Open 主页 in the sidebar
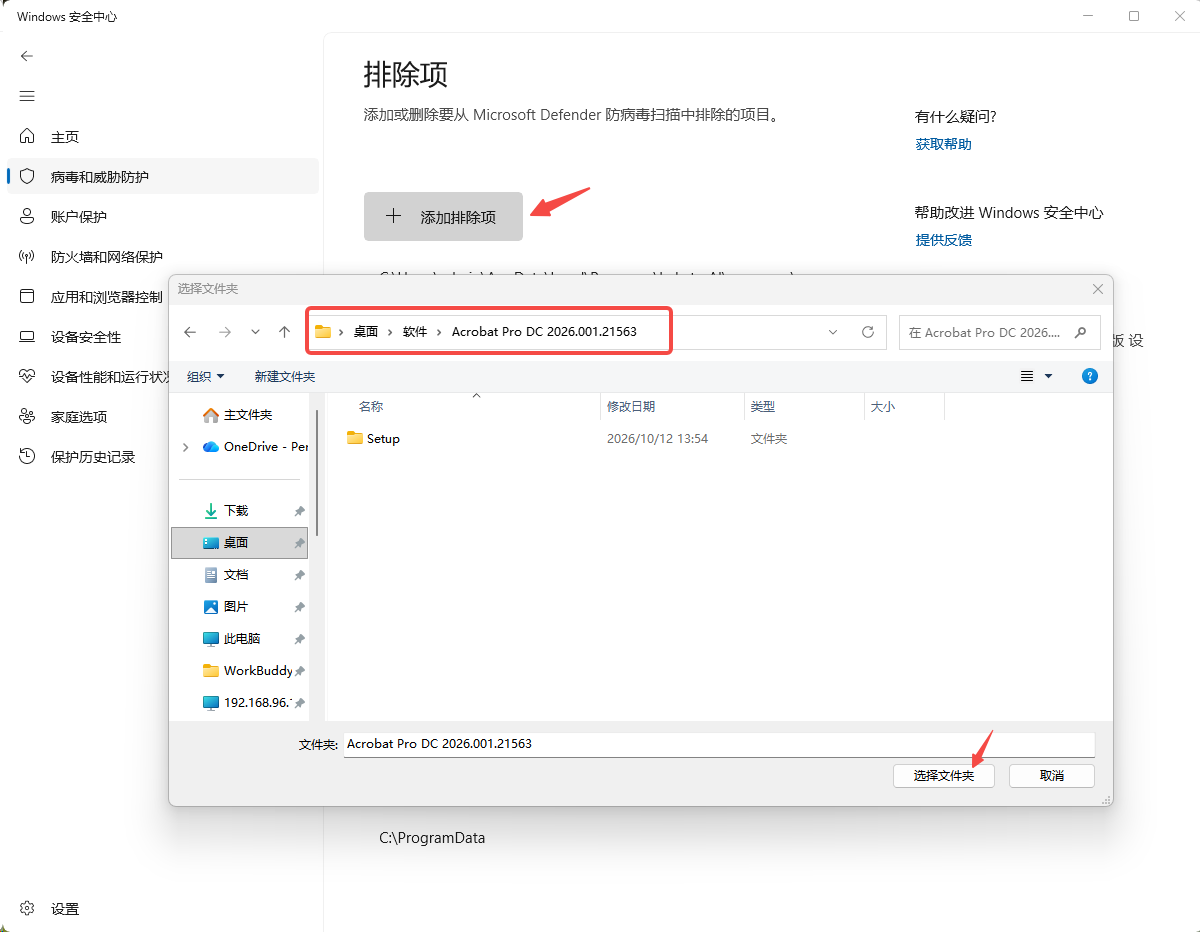This screenshot has height=932, width=1200. click(163, 137)
